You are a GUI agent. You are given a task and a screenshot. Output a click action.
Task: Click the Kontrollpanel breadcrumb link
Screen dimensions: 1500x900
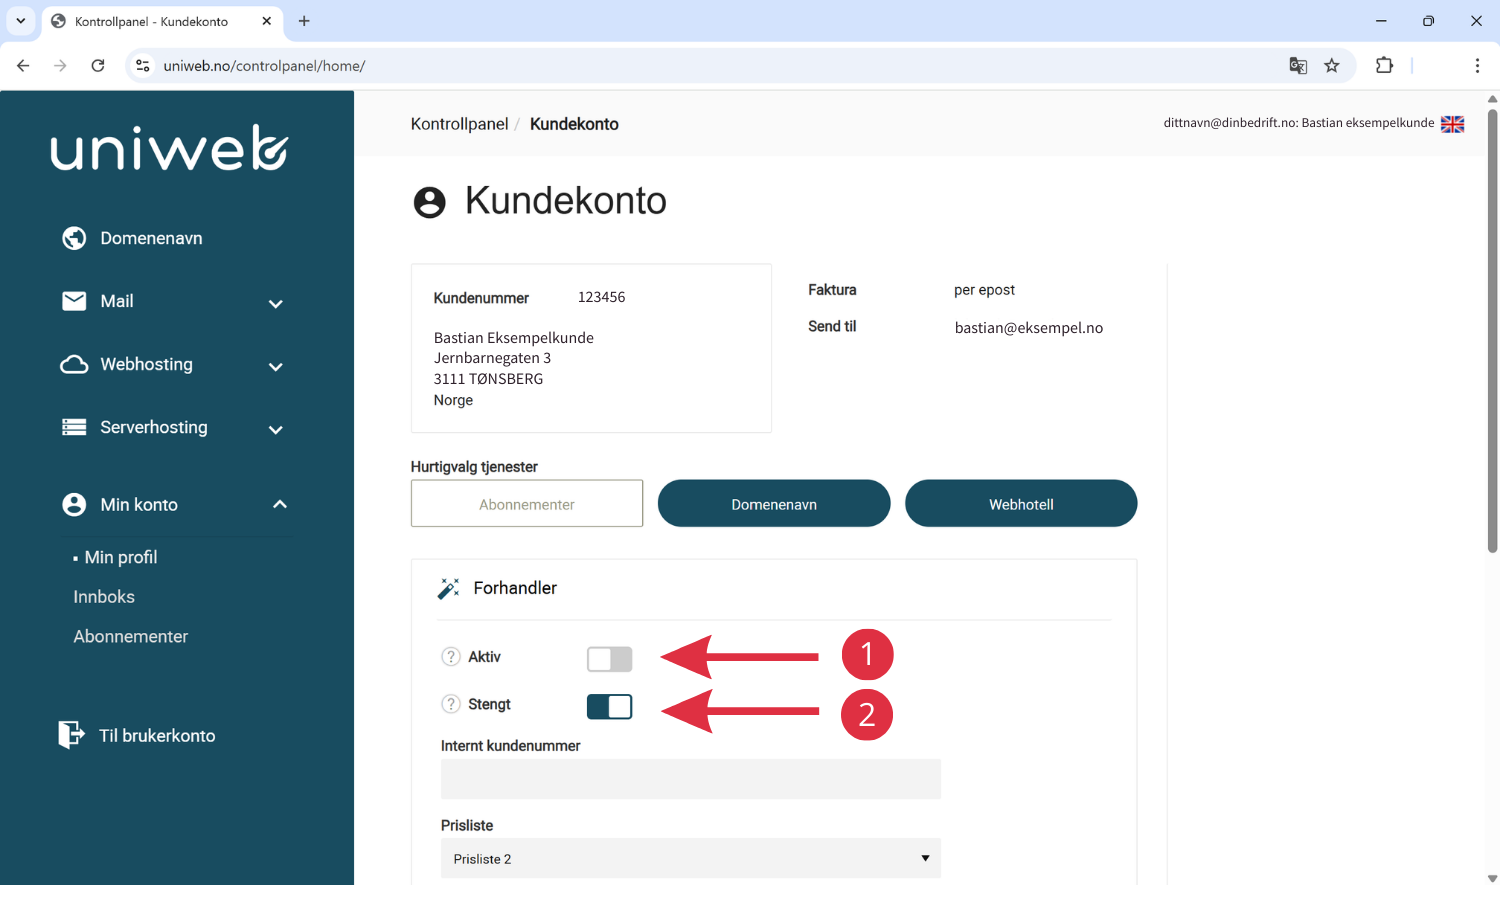(459, 124)
